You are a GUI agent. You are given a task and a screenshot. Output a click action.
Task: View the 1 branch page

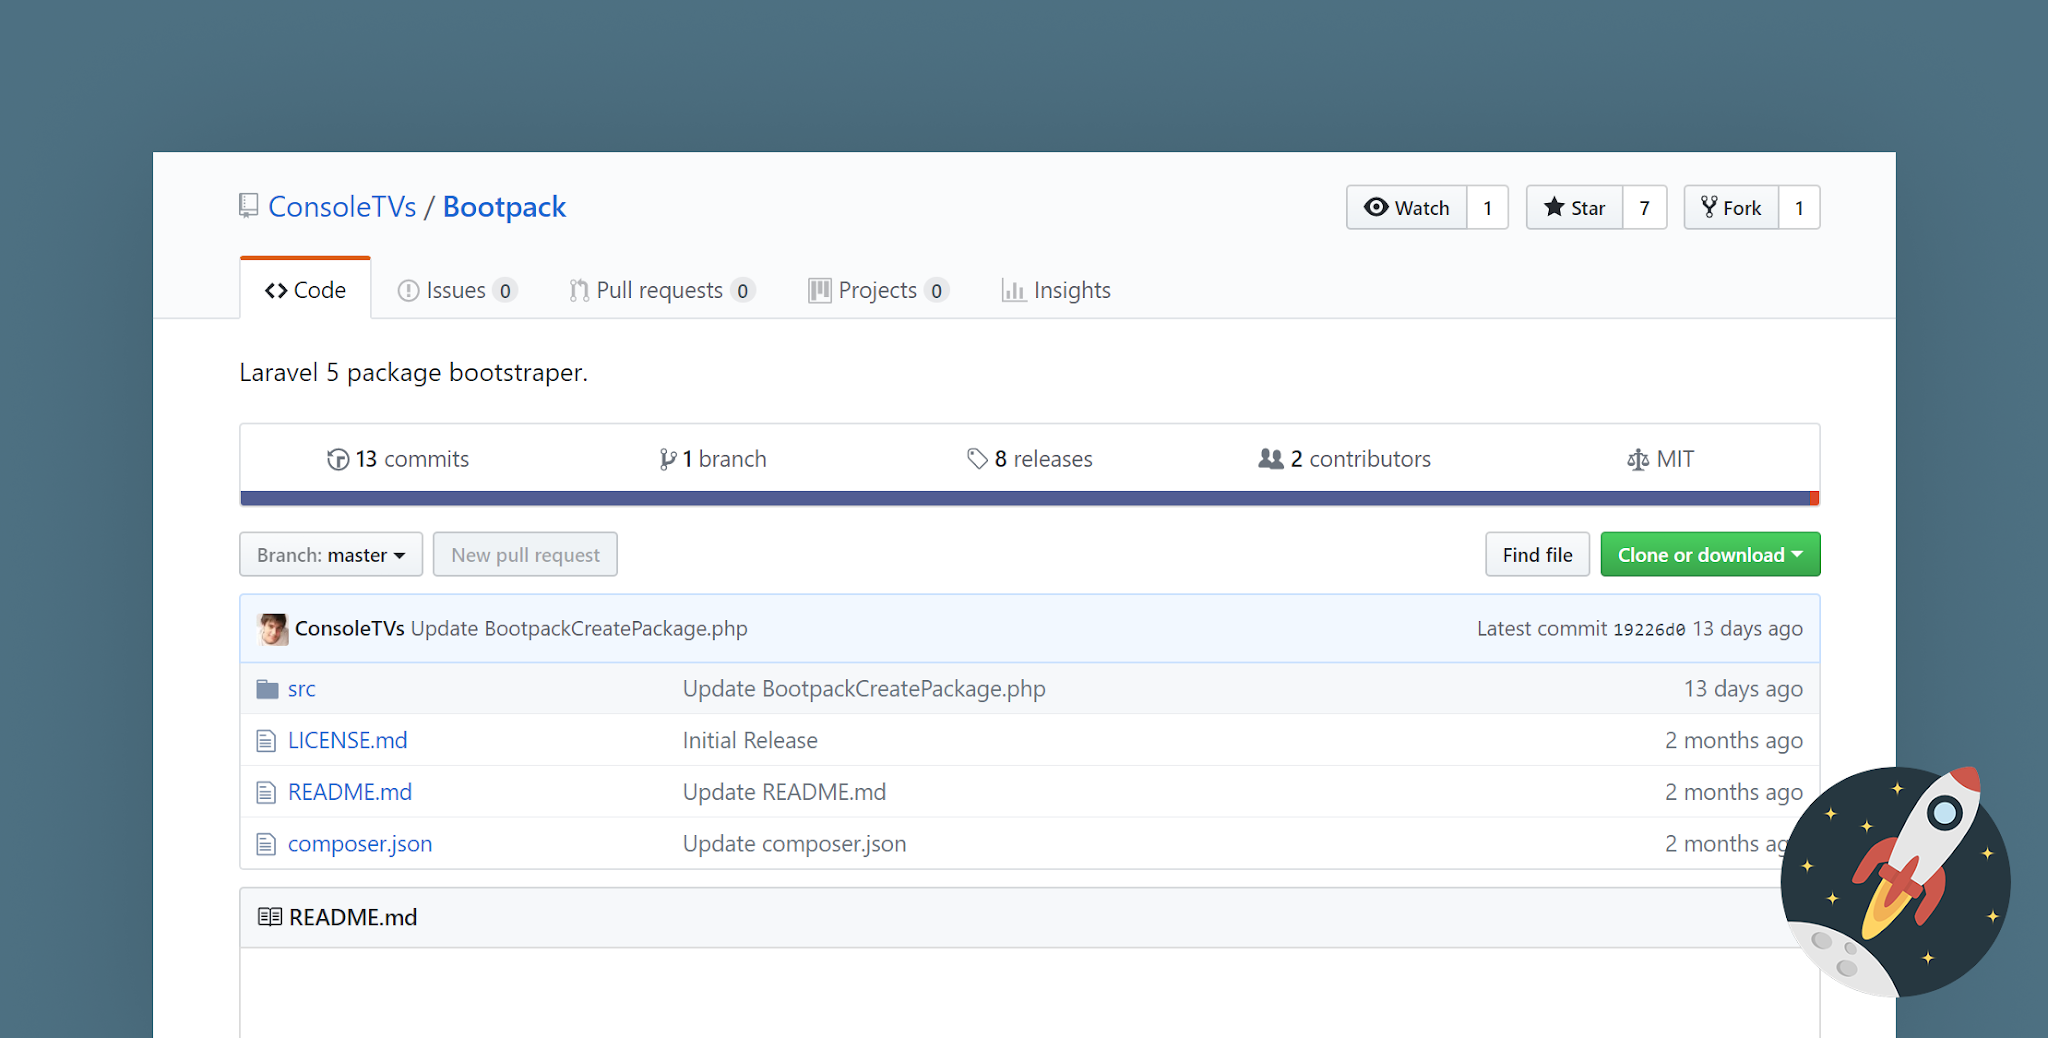pyautogui.click(x=713, y=459)
